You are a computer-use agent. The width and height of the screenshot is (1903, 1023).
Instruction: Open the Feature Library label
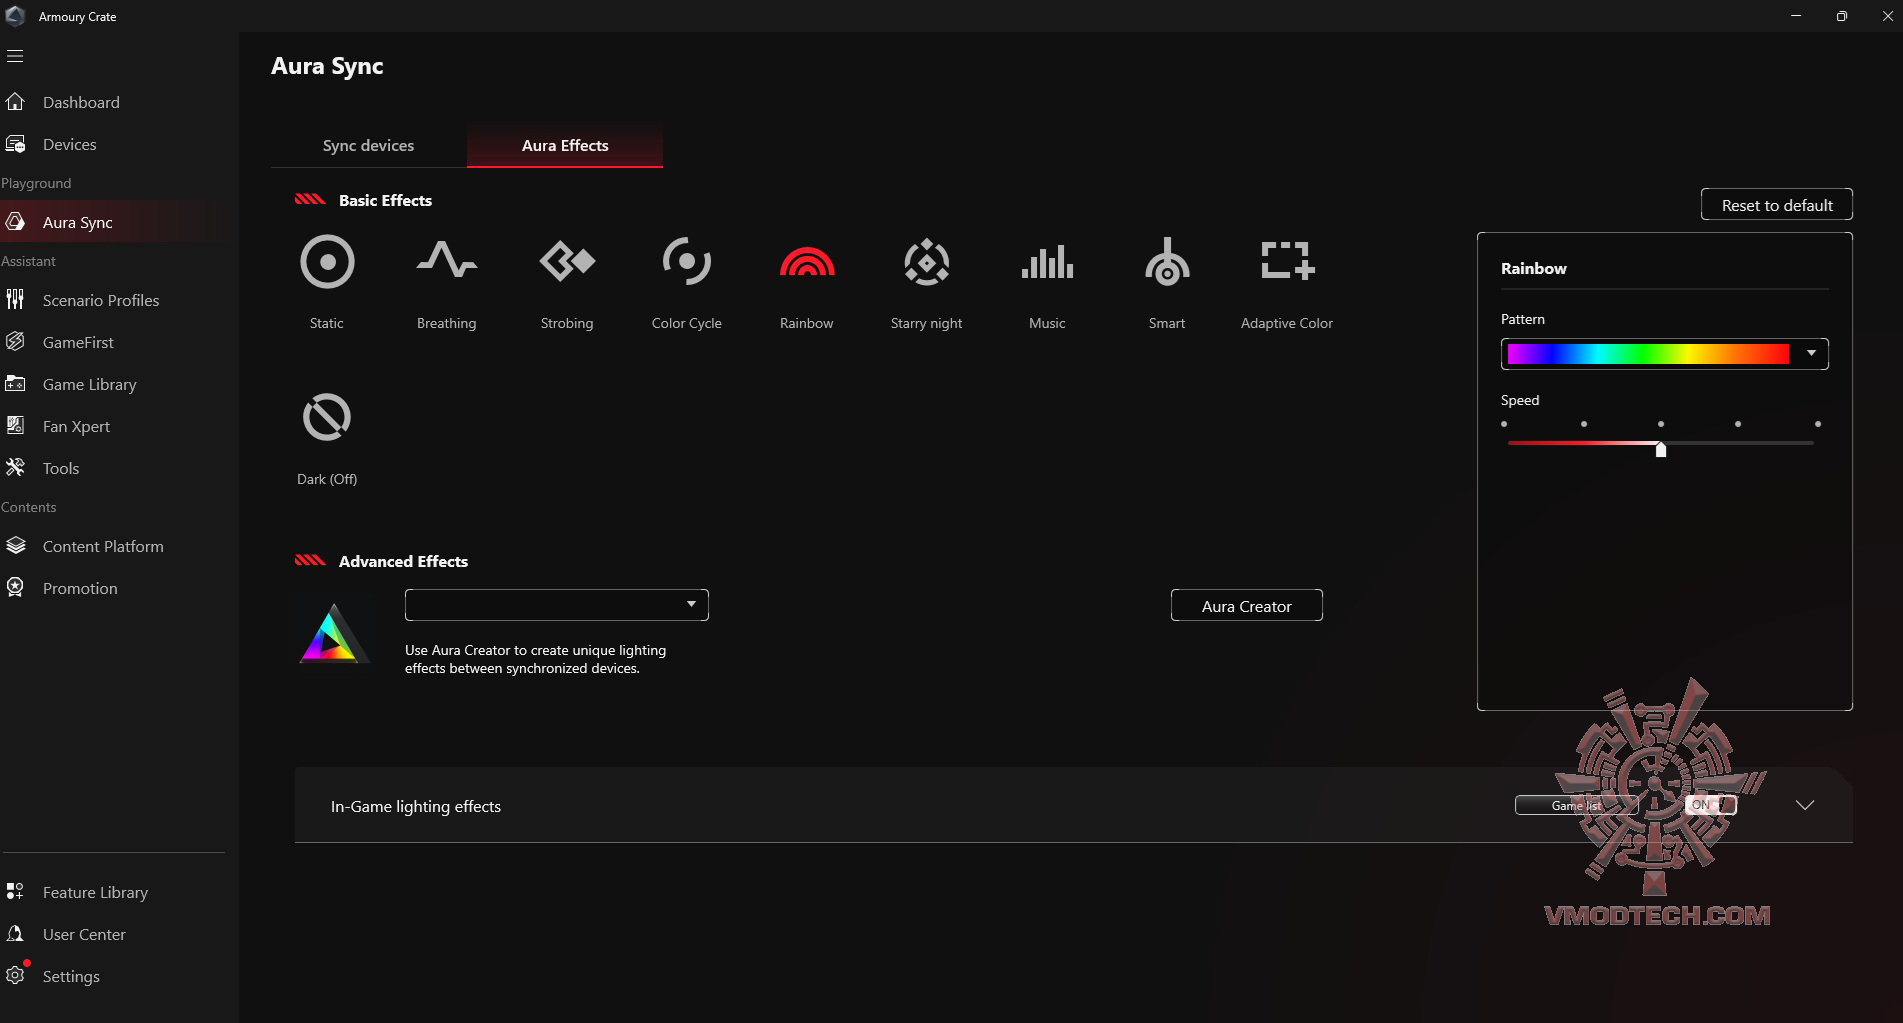95,893
